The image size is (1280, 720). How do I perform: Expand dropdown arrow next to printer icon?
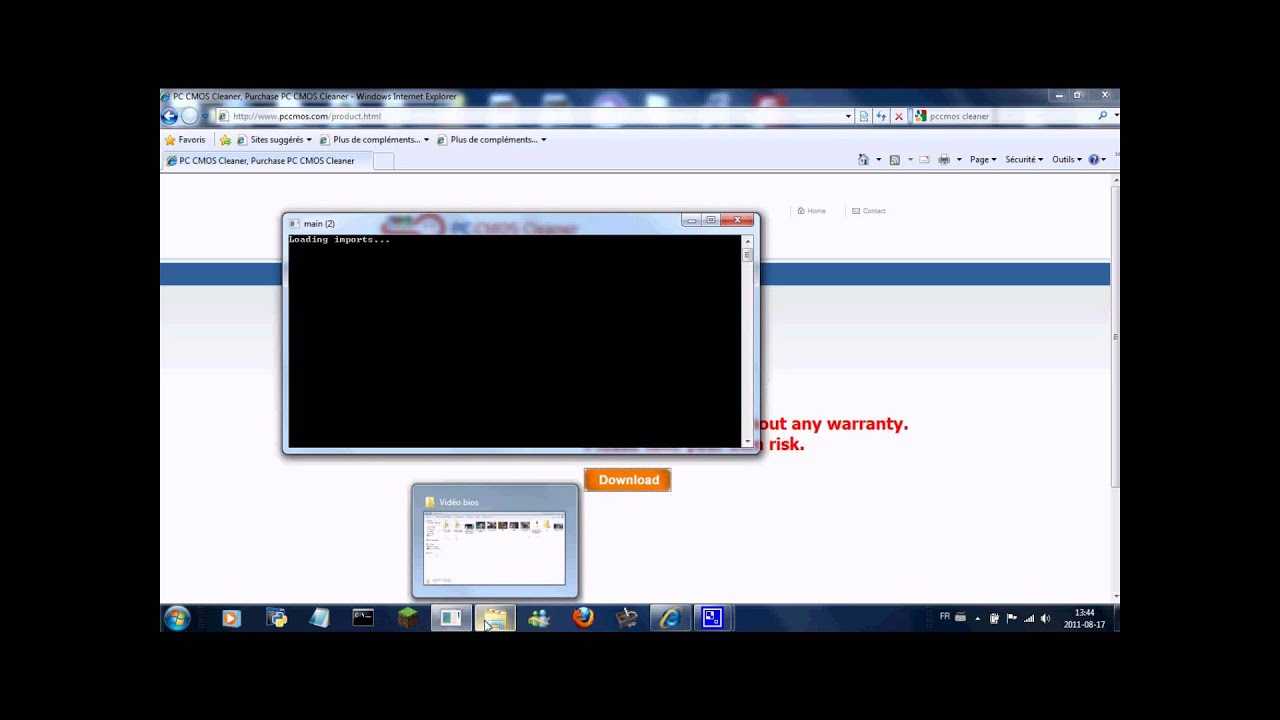tap(958, 160)
